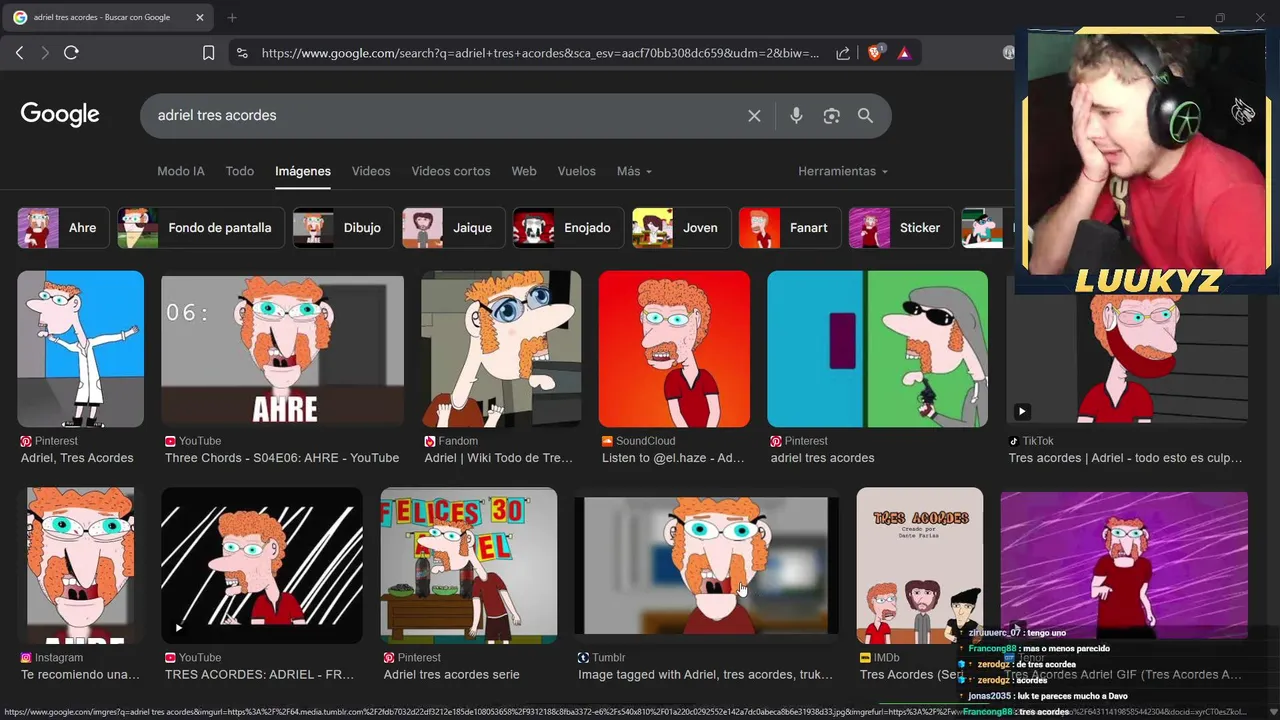Expand Herramientas tools dropdown

click(843, 171)
